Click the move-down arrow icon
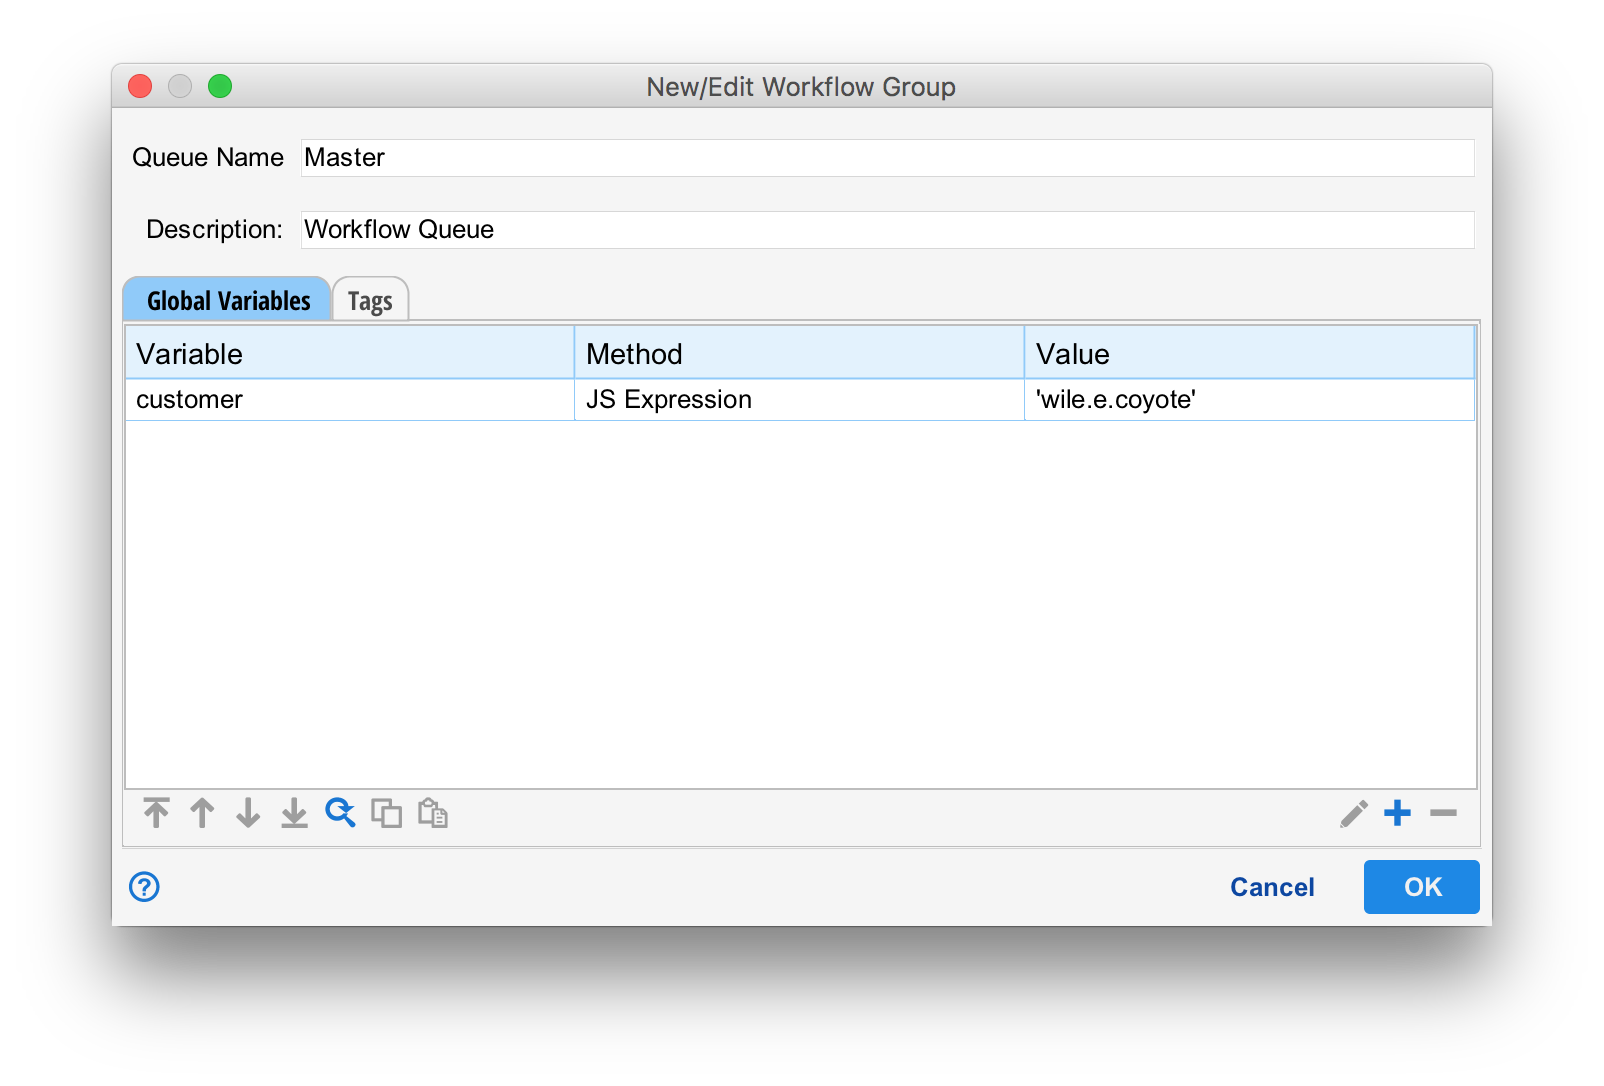Image resolution: width=1604 pixels, height=1086 pixels. 247,813
